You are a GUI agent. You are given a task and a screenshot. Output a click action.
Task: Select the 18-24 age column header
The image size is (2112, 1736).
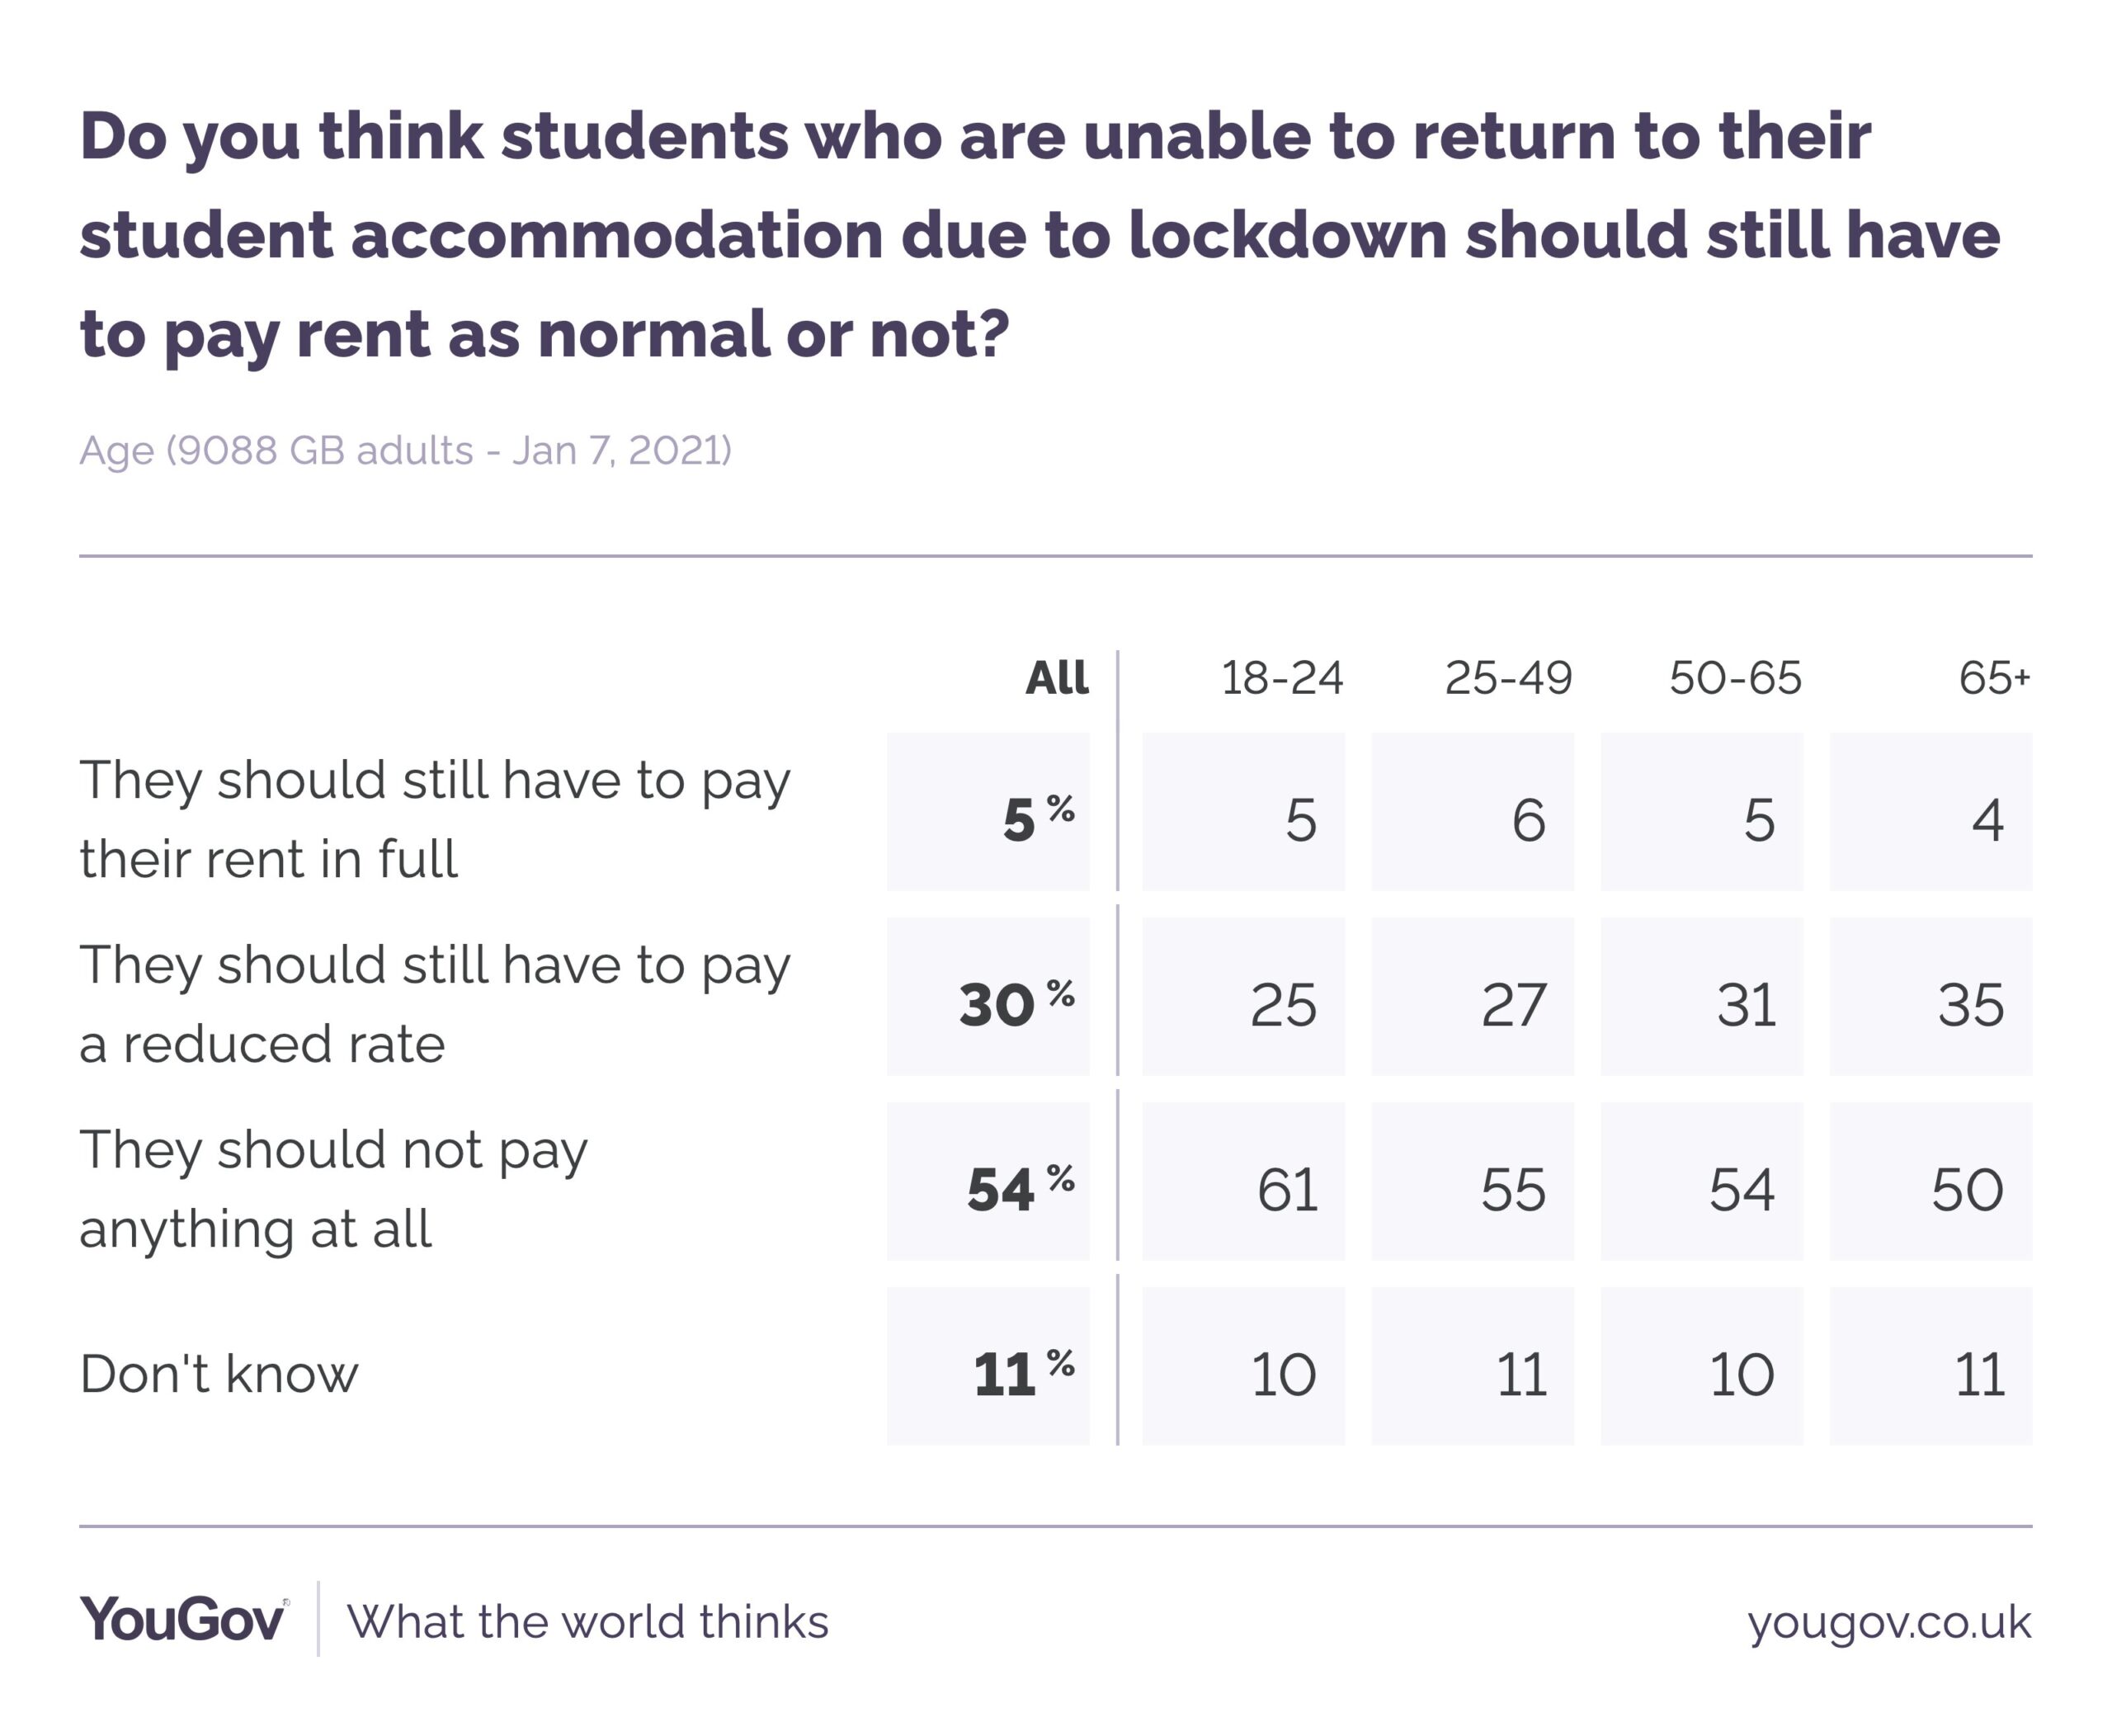click(1281, 678)
